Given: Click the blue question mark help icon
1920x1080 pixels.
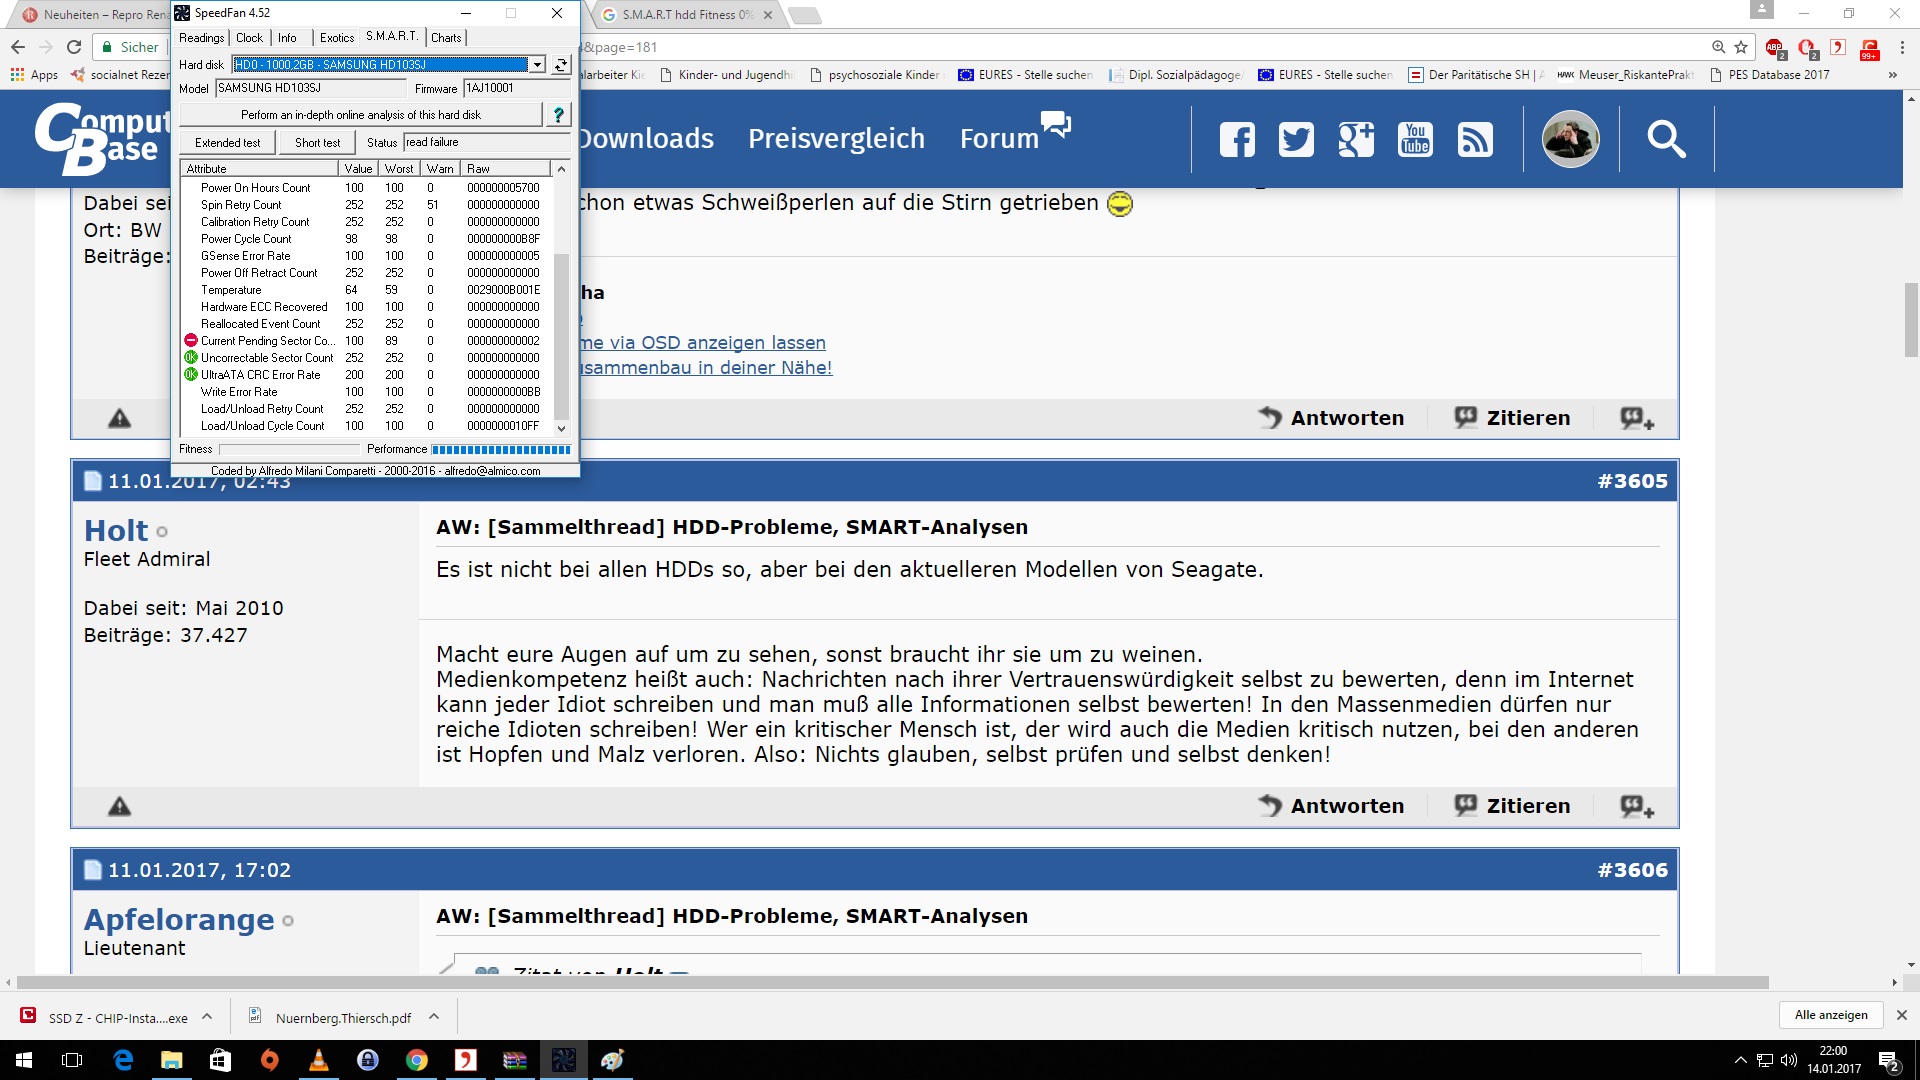Looking at the screenshot, I should 558,115.
